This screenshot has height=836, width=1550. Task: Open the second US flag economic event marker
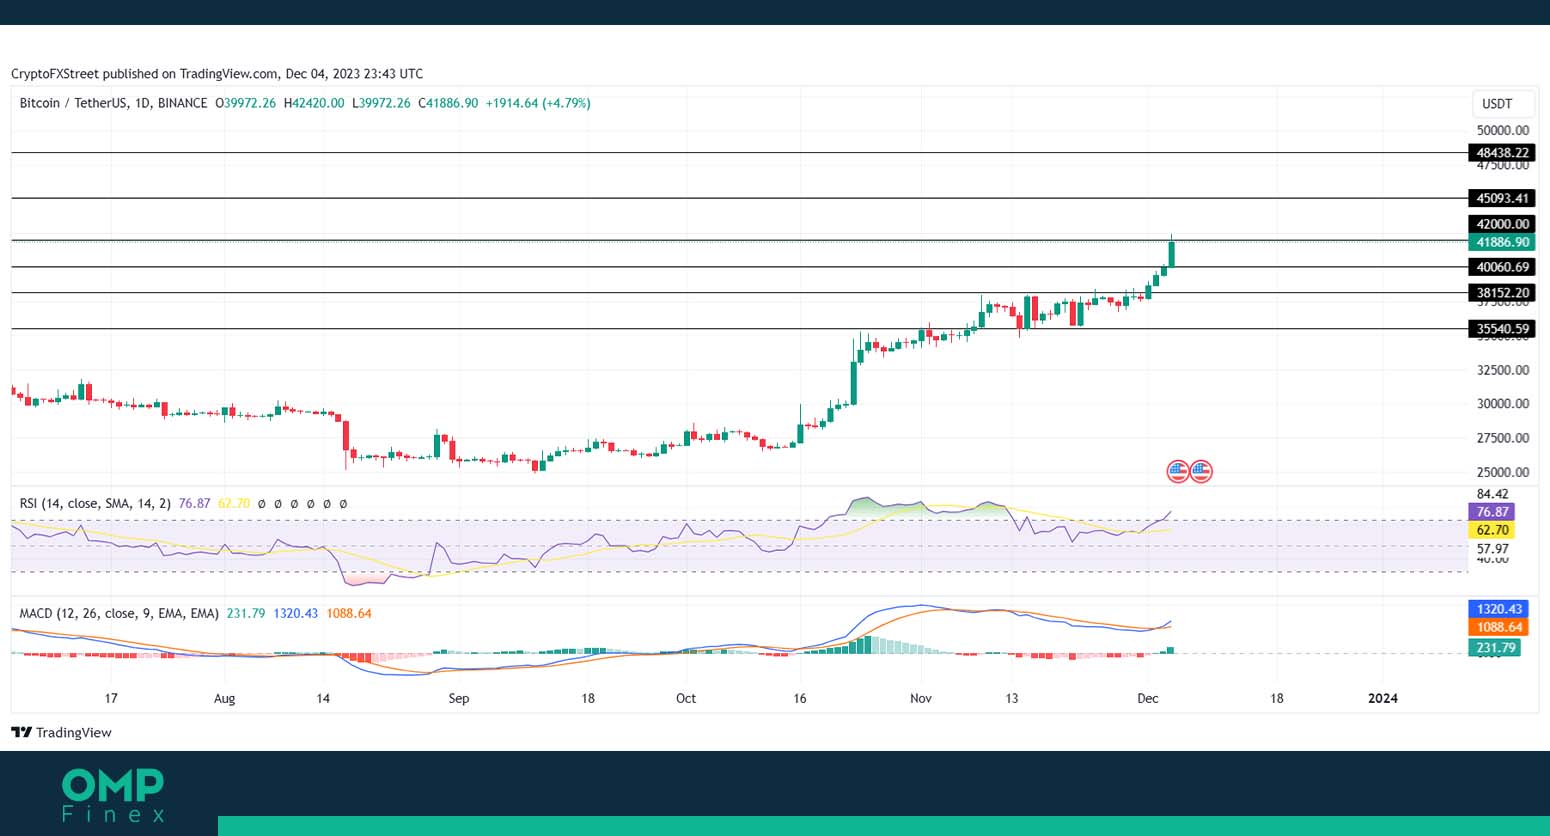(x=1201, y=471)
